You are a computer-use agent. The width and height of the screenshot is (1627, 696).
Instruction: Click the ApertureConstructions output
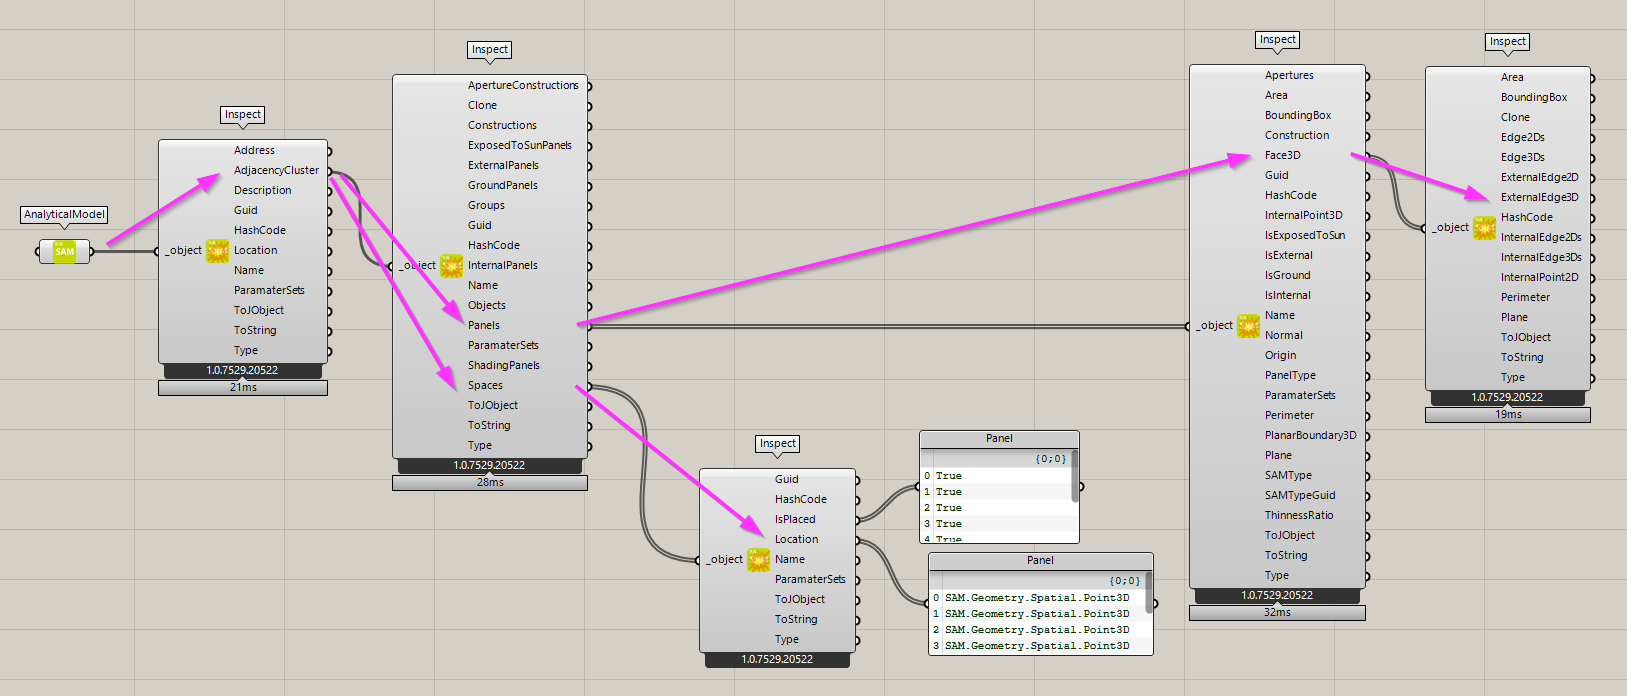pos(523,86)
